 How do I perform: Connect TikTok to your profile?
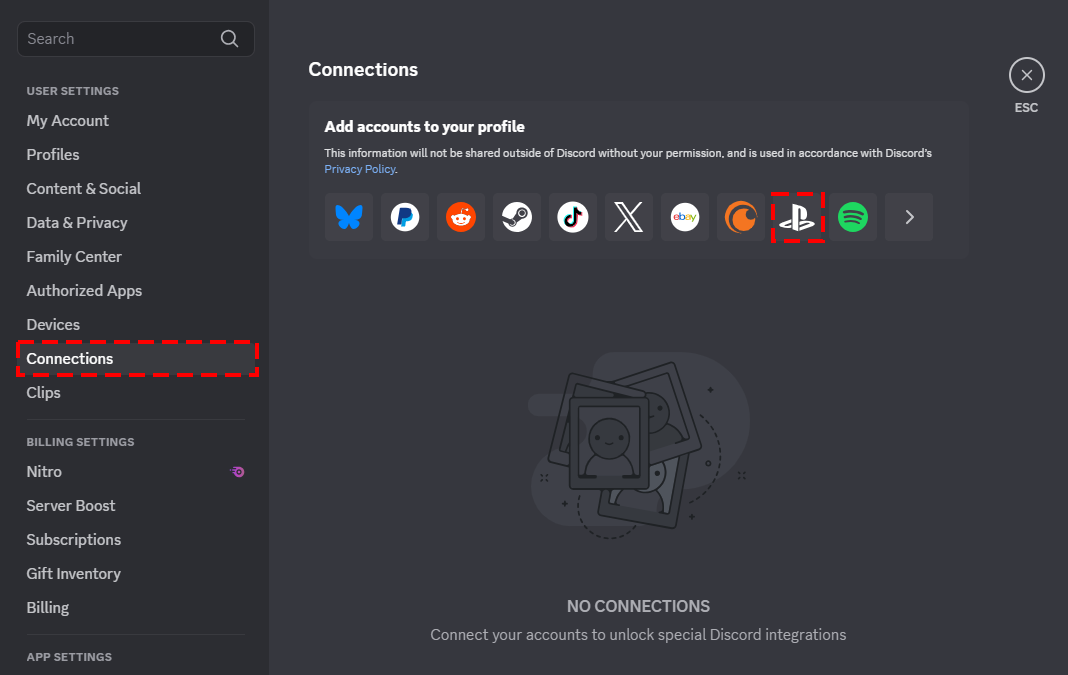[x=573, y=217]
